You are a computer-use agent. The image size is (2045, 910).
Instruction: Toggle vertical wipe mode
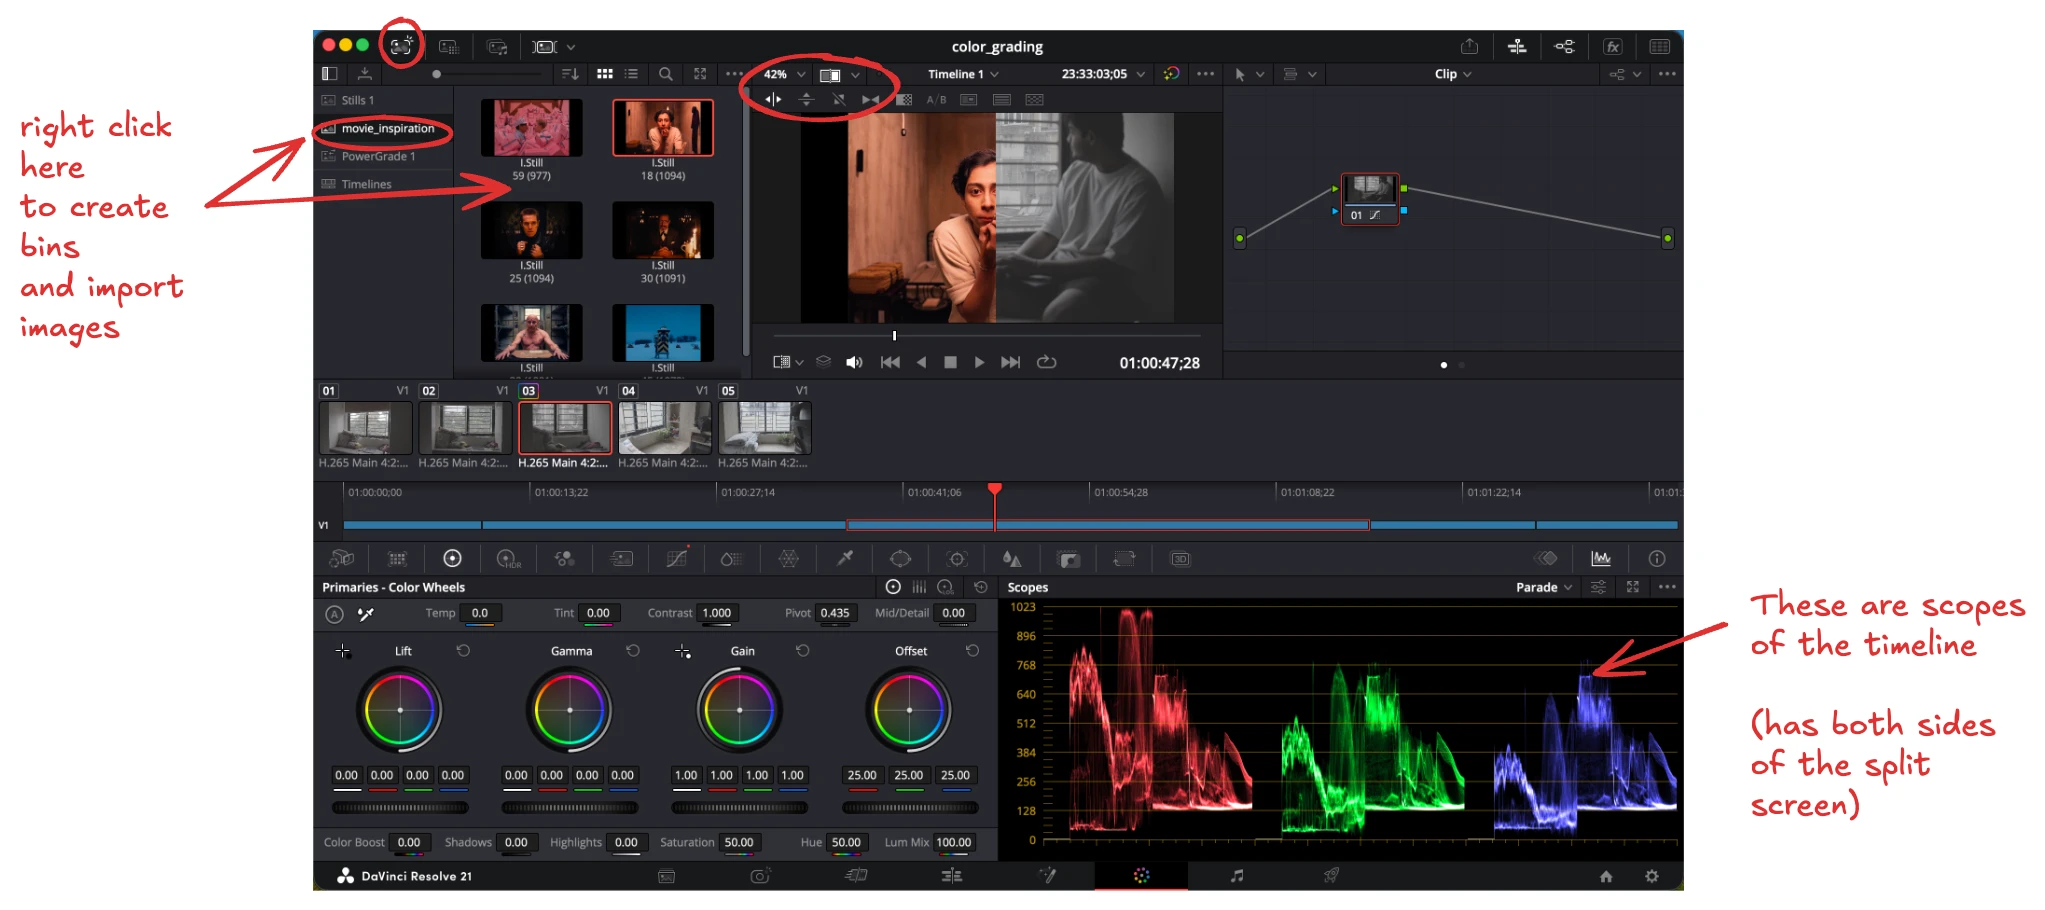806,100
